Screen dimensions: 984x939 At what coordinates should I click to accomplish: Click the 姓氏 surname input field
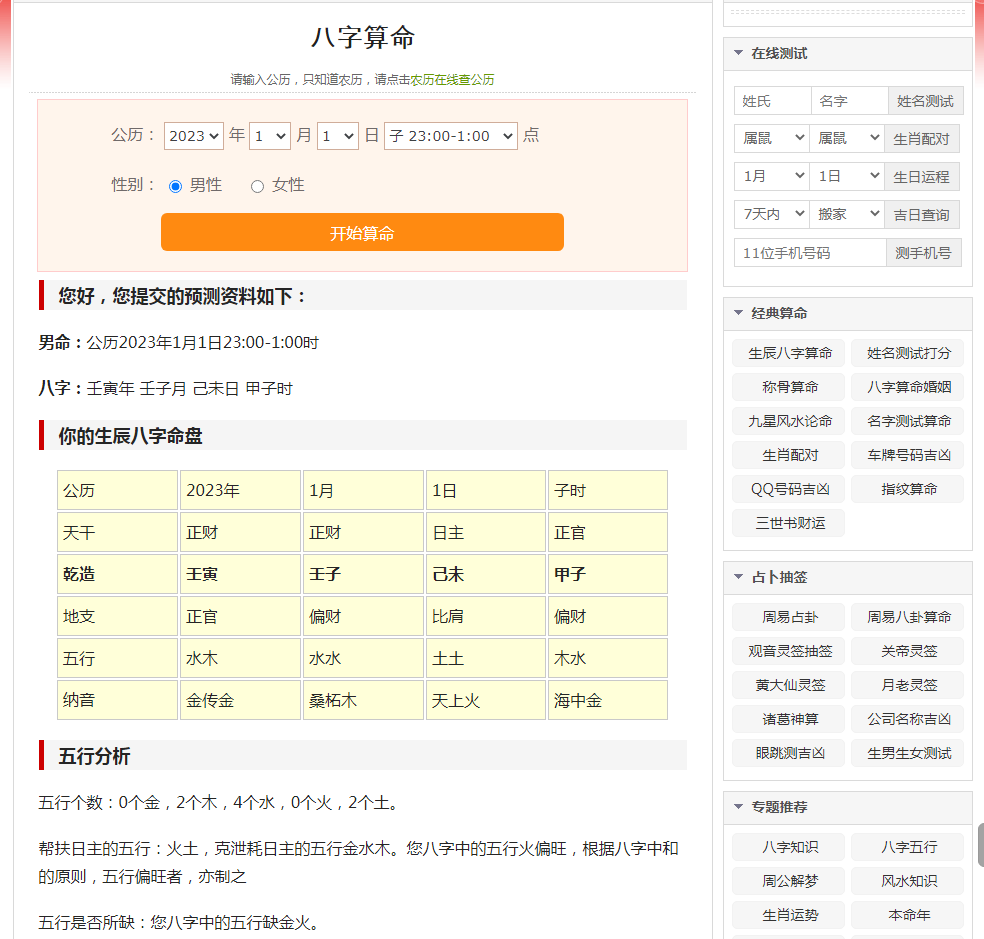tap(772, 101)
